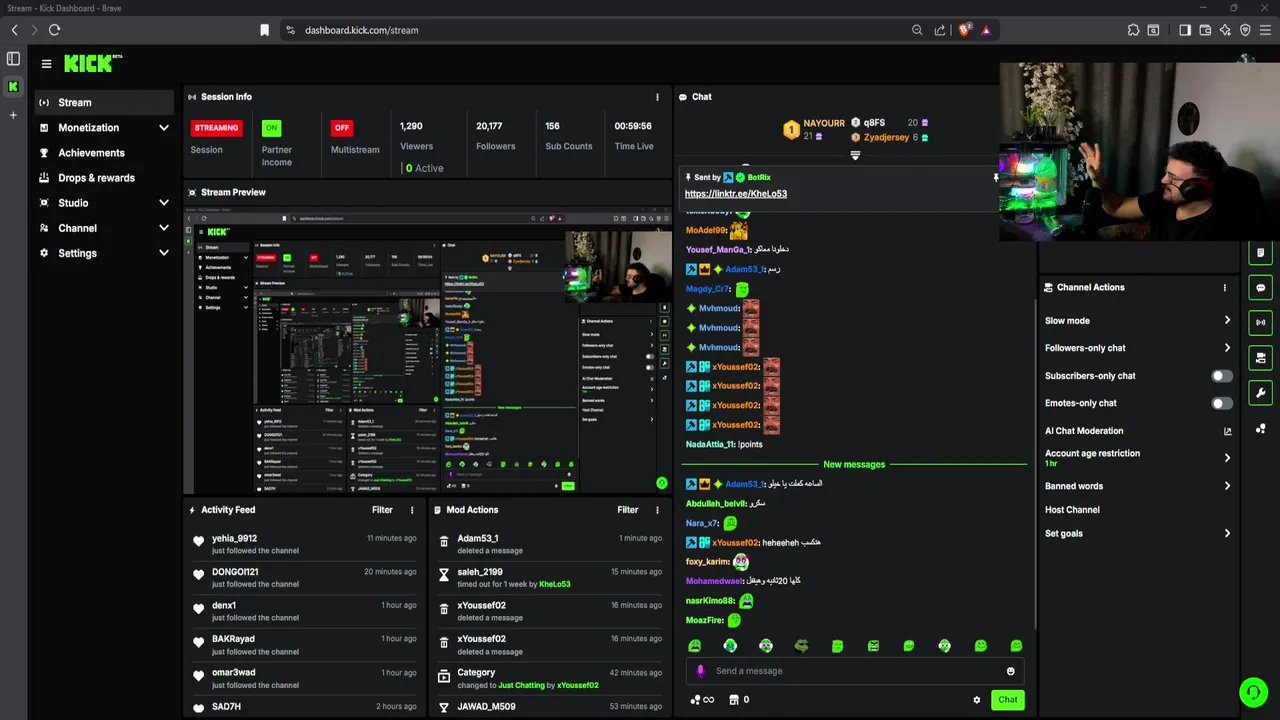The height and width of the screenshot is (720, 1280).
Task: Reload the page with refresh icon
Action: (54, 30)
